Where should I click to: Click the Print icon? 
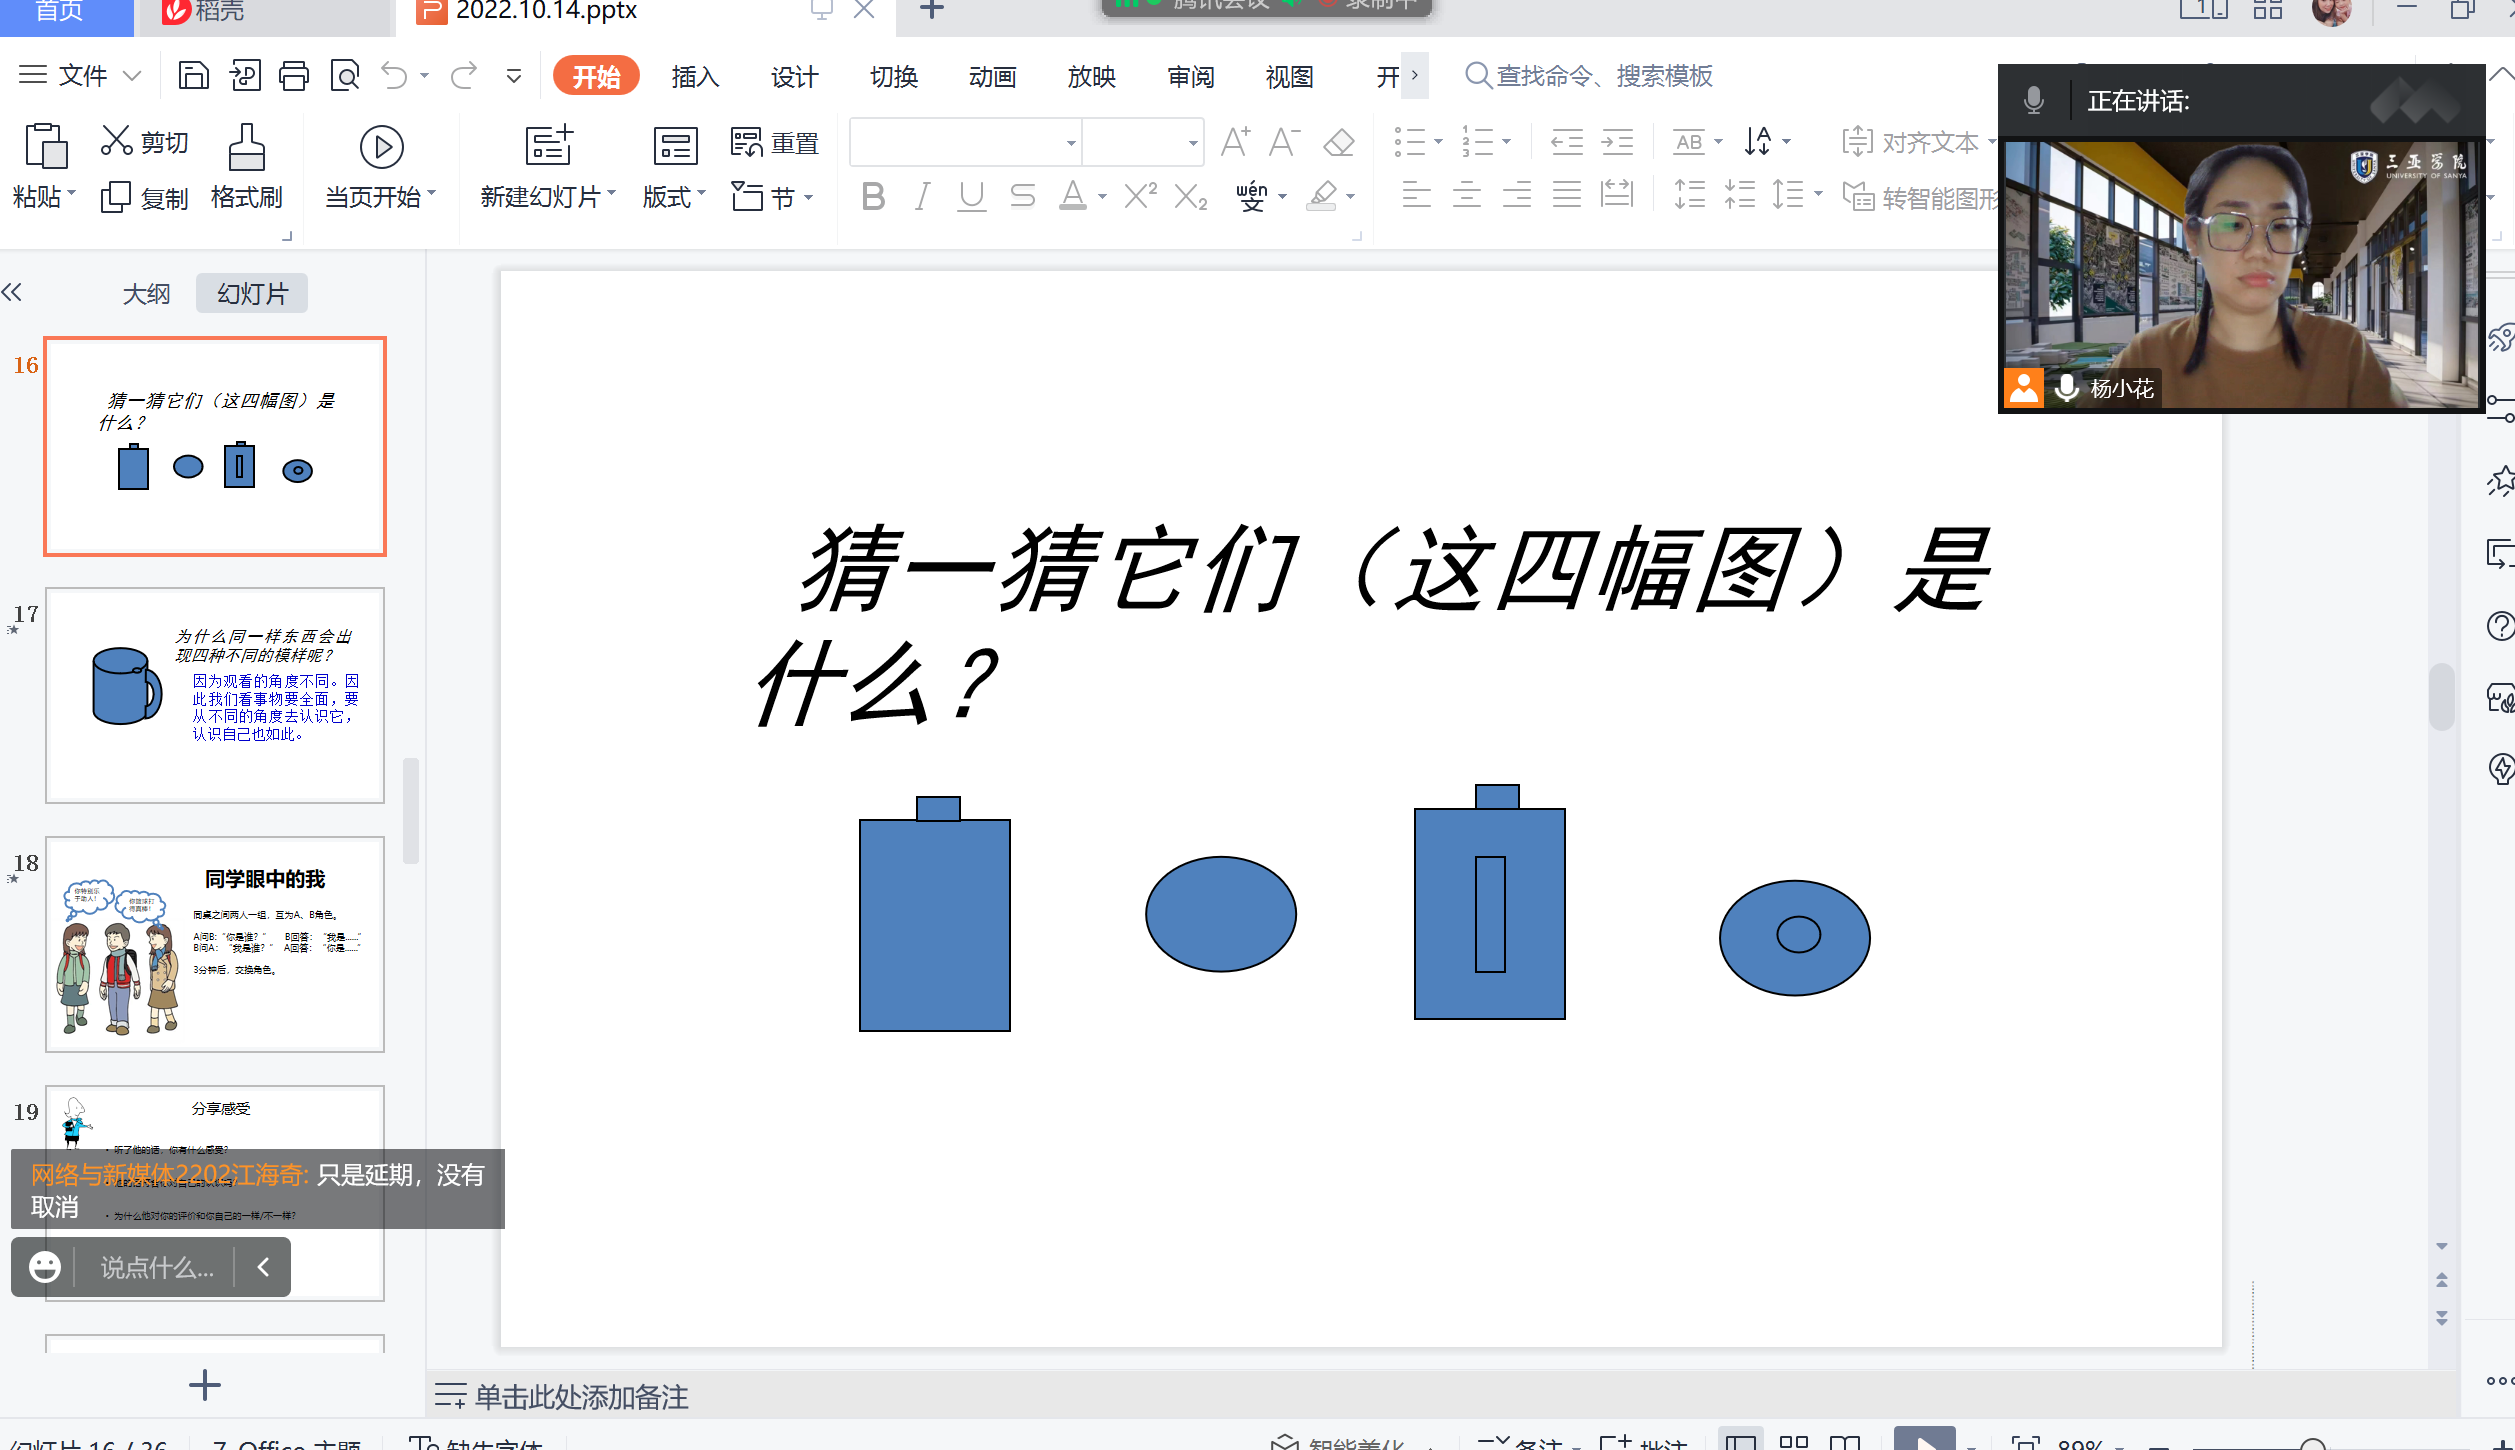tap(294, 76)
